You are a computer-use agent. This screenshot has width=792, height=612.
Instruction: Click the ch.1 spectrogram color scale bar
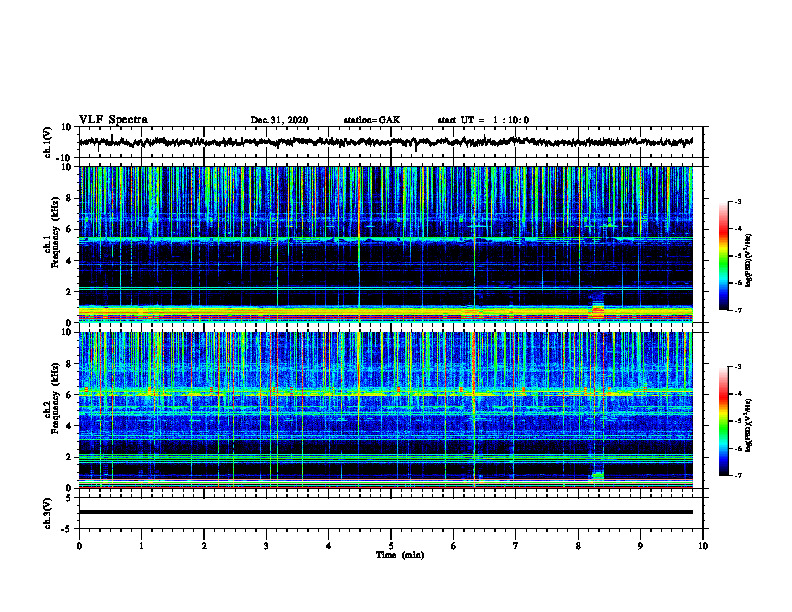pos(724,256)
